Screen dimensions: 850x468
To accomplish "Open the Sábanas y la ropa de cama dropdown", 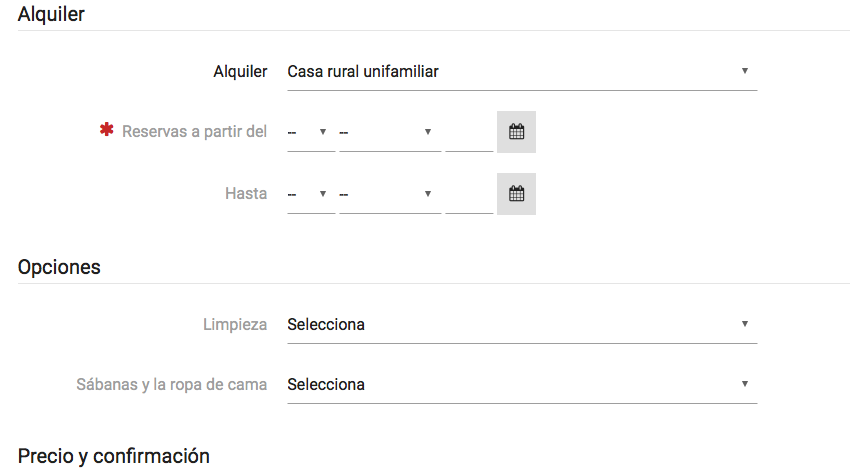I will (522, 384).
